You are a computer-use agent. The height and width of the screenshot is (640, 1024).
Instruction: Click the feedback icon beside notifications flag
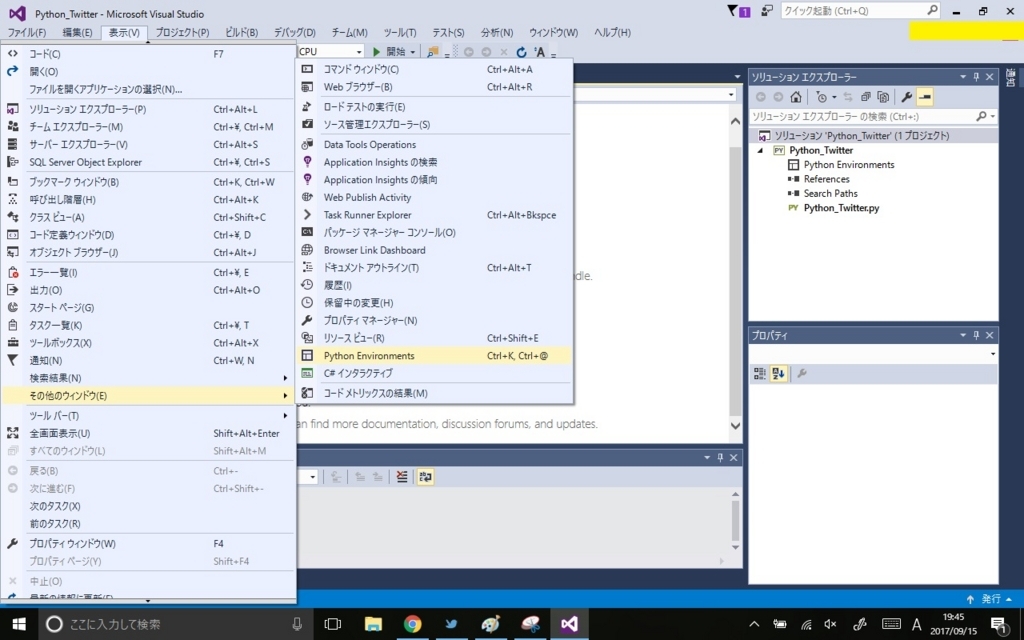tap(767, 10)
